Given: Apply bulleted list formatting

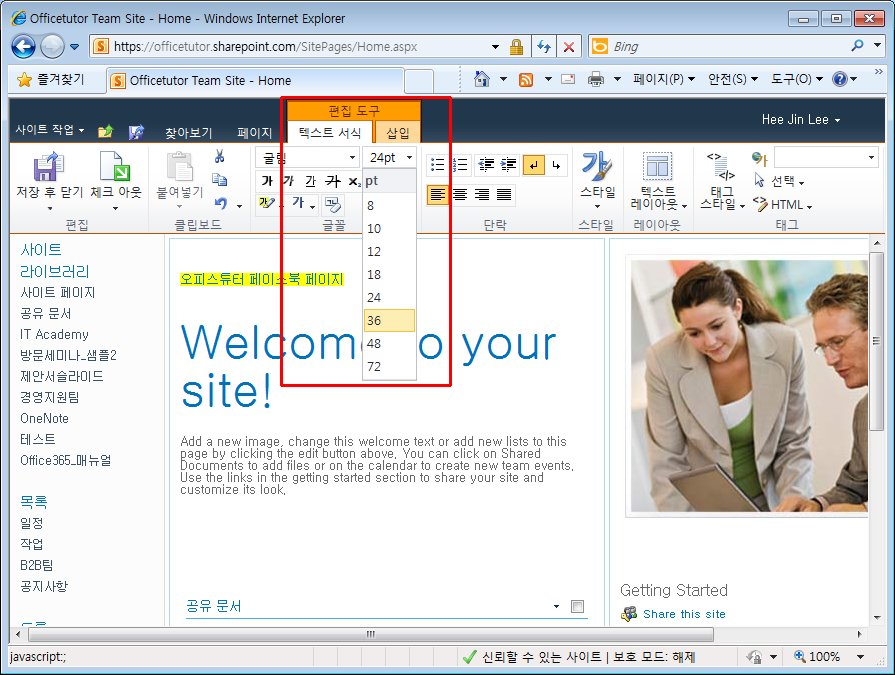Looking at the screenshot, I should click(438, 165).
